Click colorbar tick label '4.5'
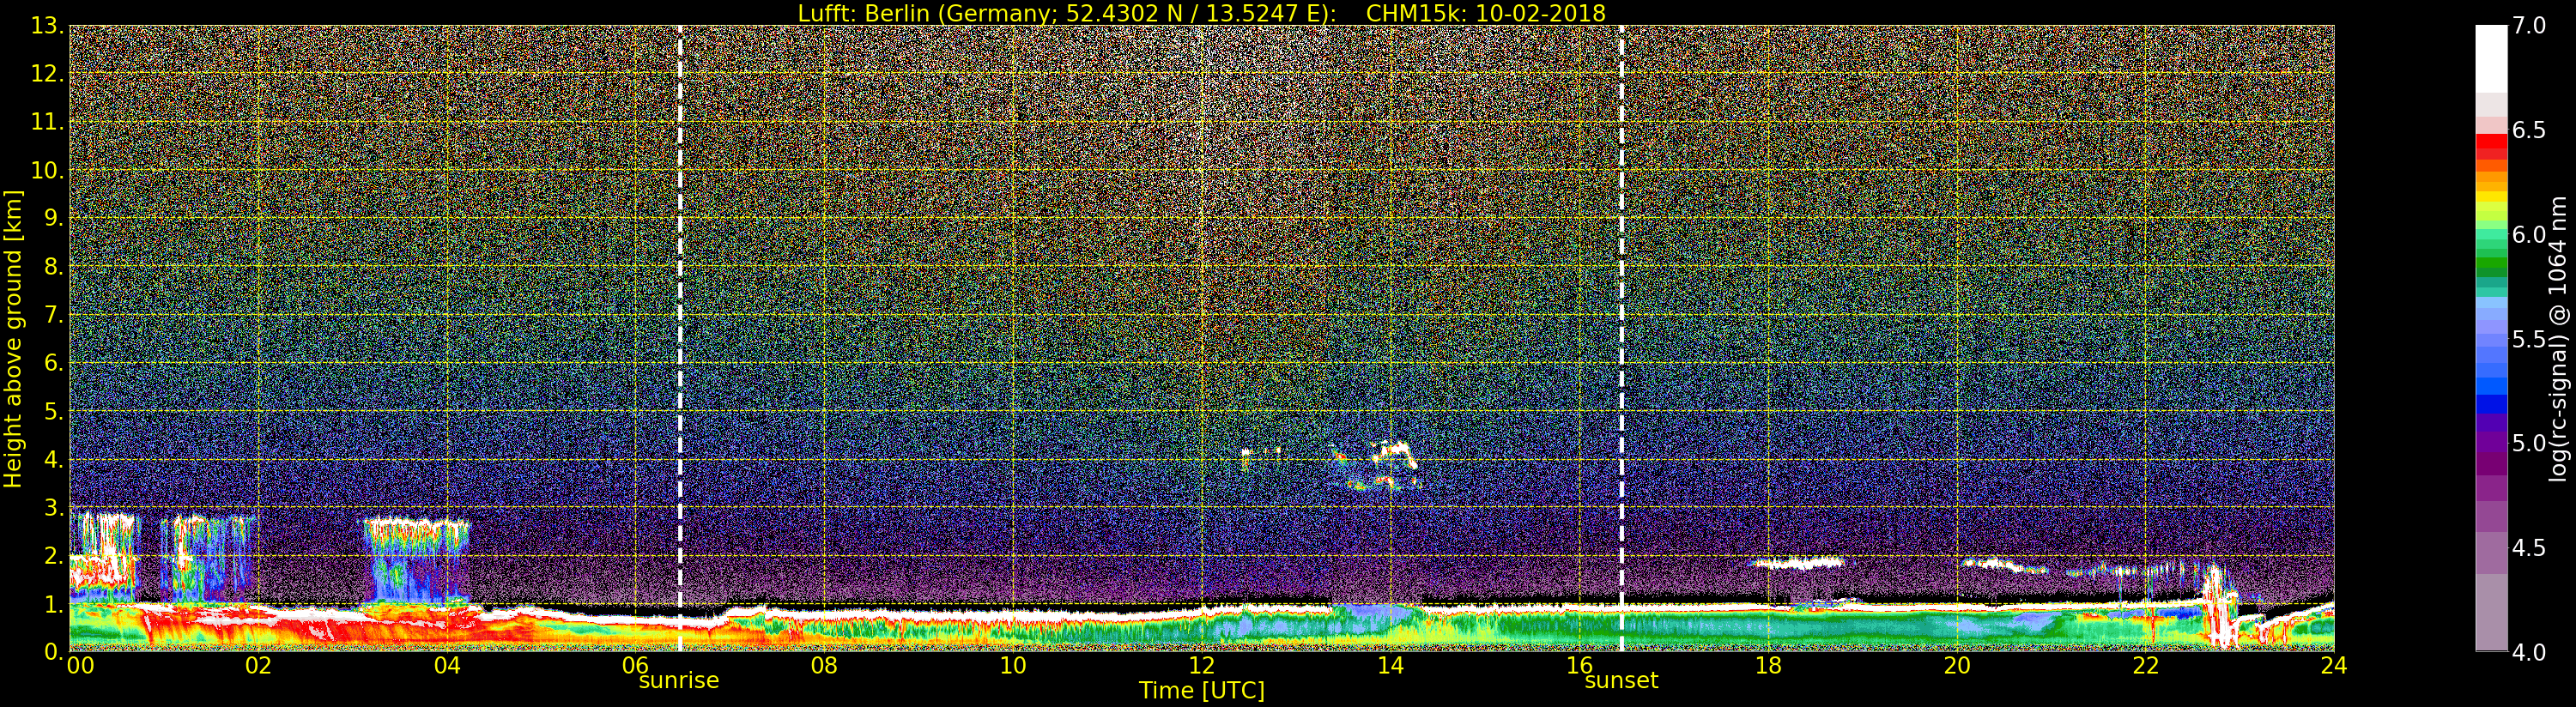The image size is (2576, 707). coord(2529,547)
